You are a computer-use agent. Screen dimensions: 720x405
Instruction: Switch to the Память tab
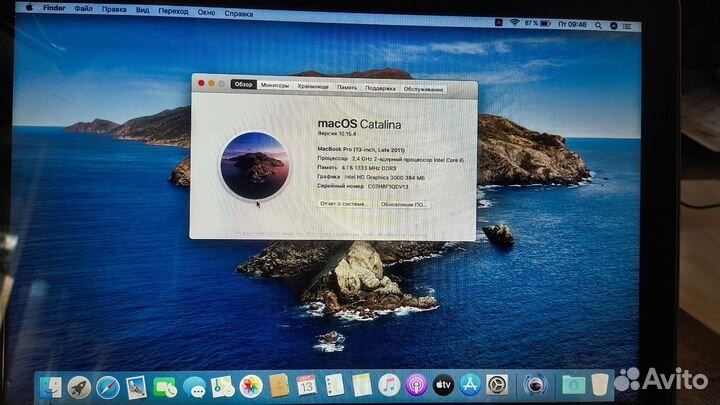347,87
